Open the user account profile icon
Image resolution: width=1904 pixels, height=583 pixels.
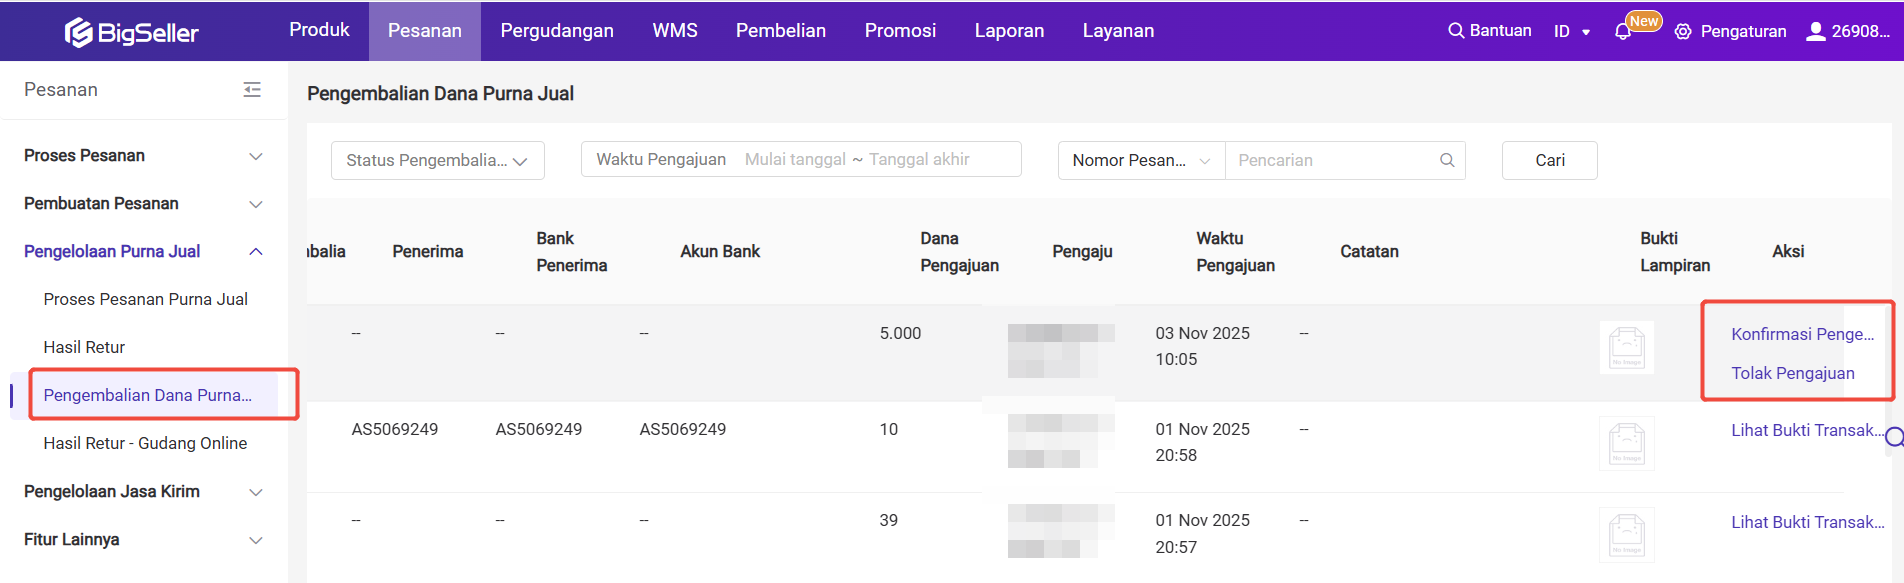pyautogui.click(x=1815, y=31)
